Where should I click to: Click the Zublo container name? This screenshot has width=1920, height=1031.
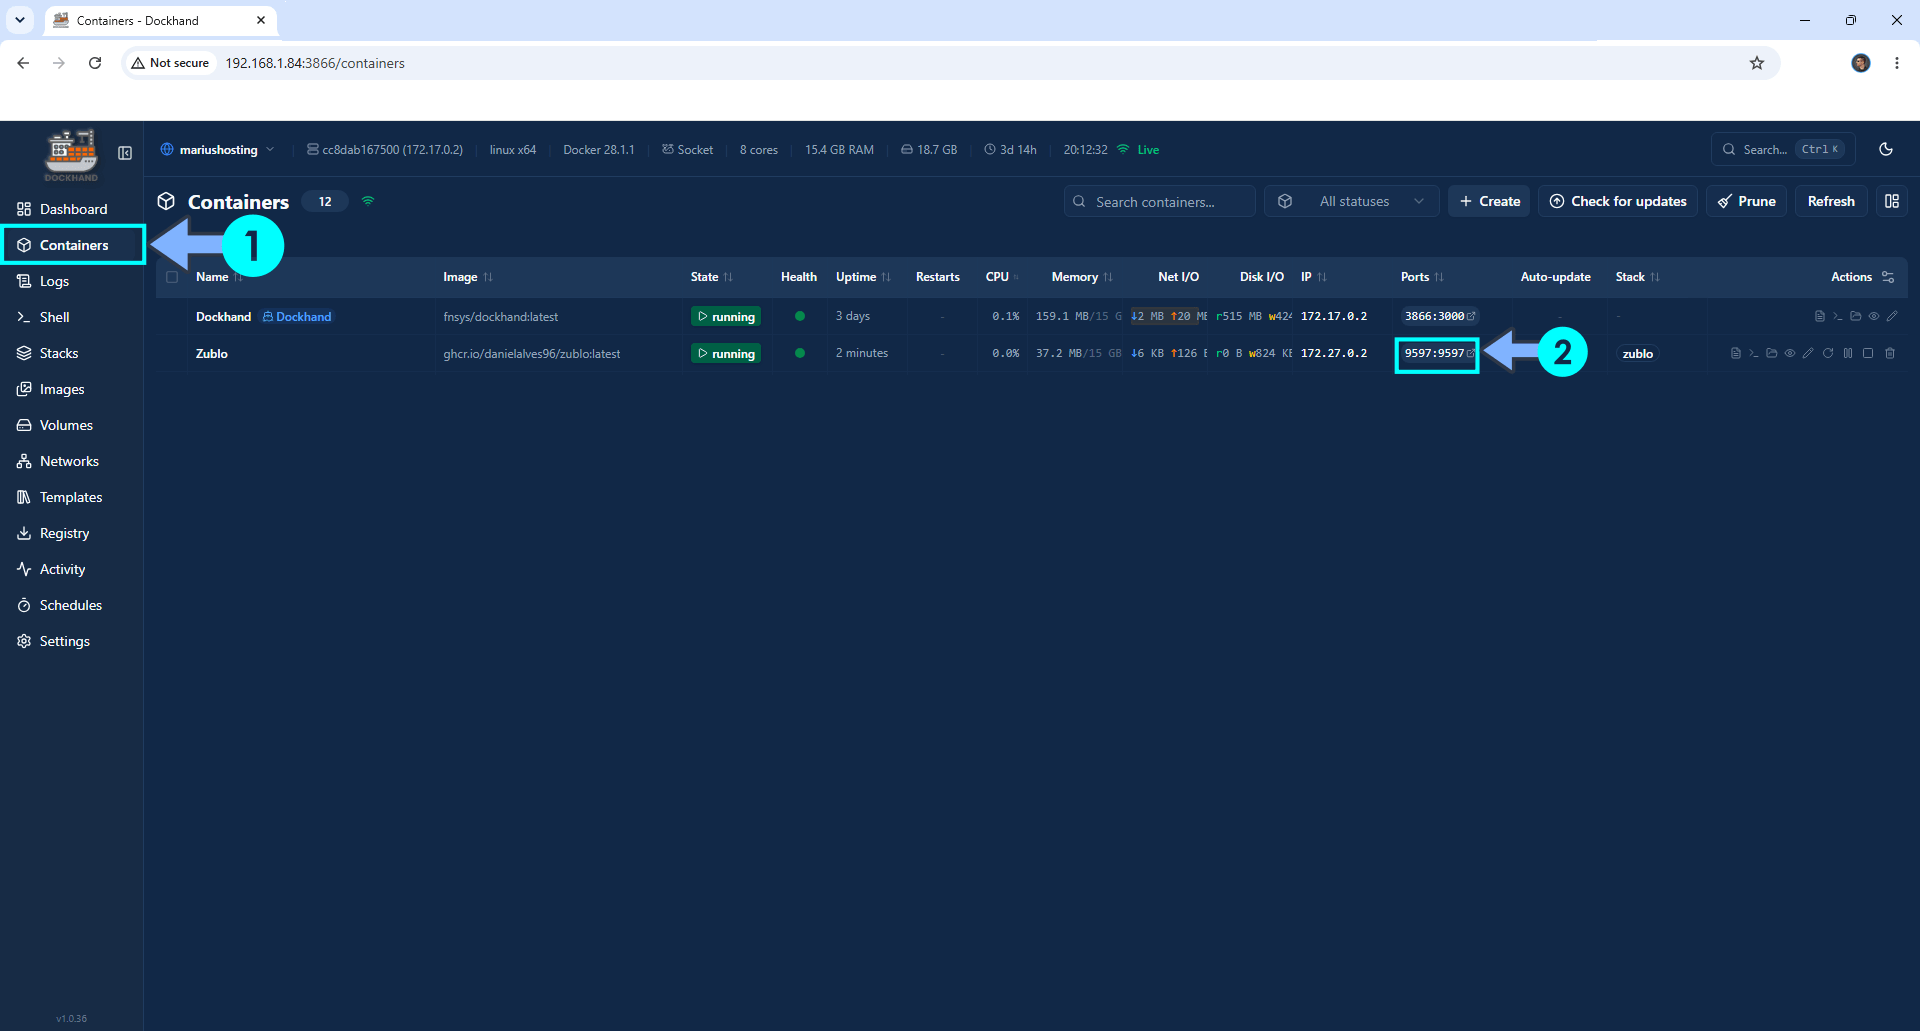212,354
